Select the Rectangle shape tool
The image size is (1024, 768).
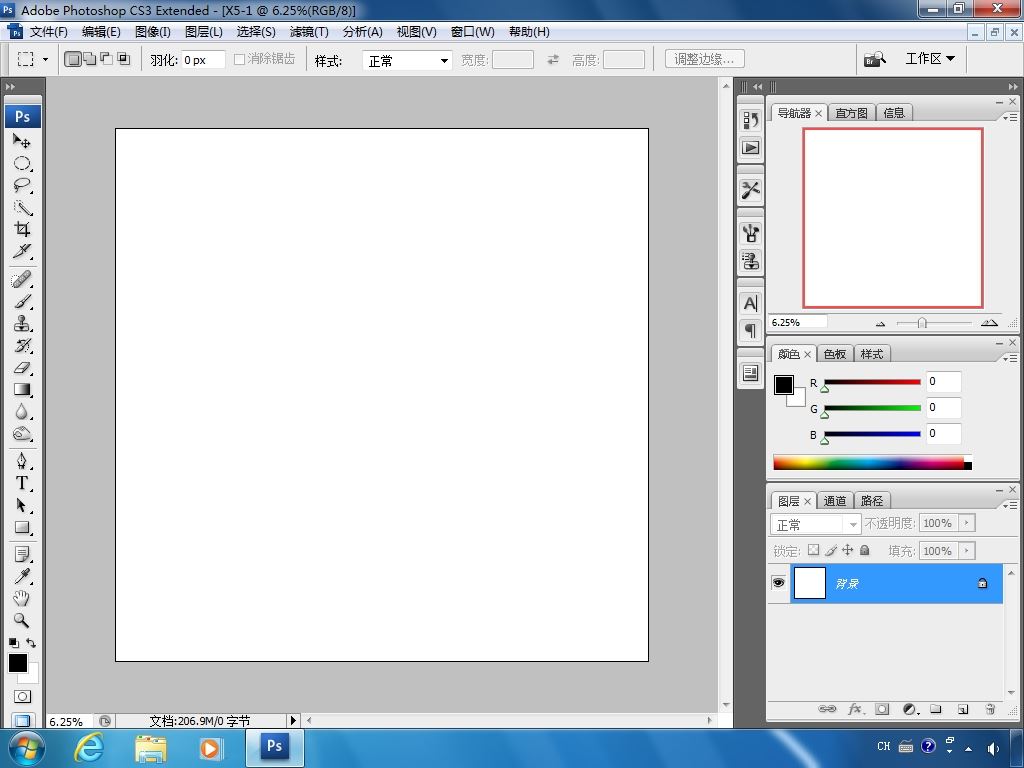tap(22, 527)
